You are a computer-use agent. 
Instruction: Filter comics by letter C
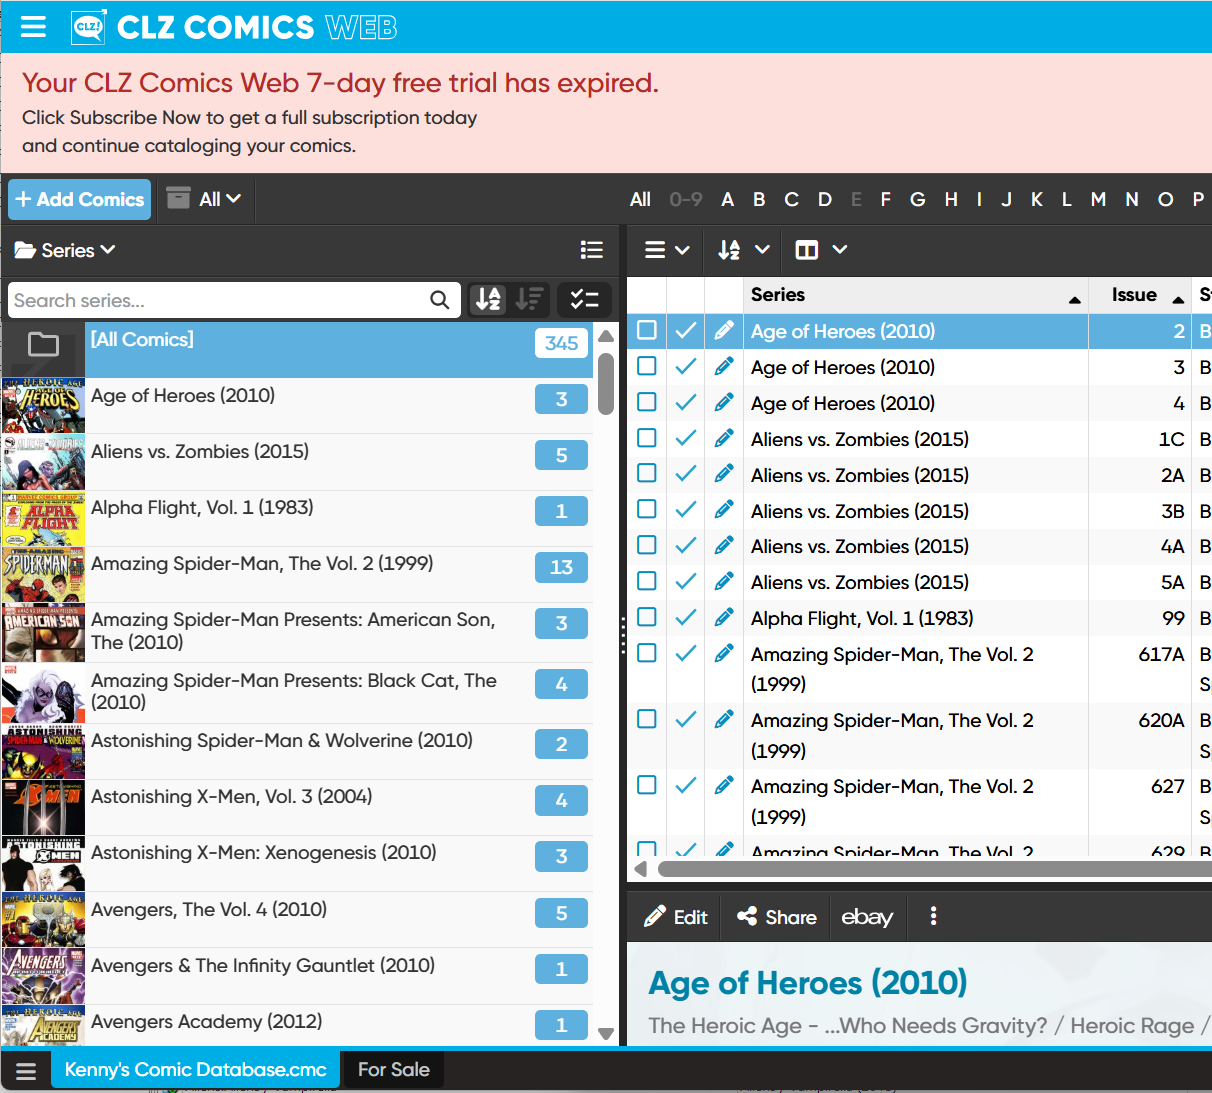tap(791, 199)
